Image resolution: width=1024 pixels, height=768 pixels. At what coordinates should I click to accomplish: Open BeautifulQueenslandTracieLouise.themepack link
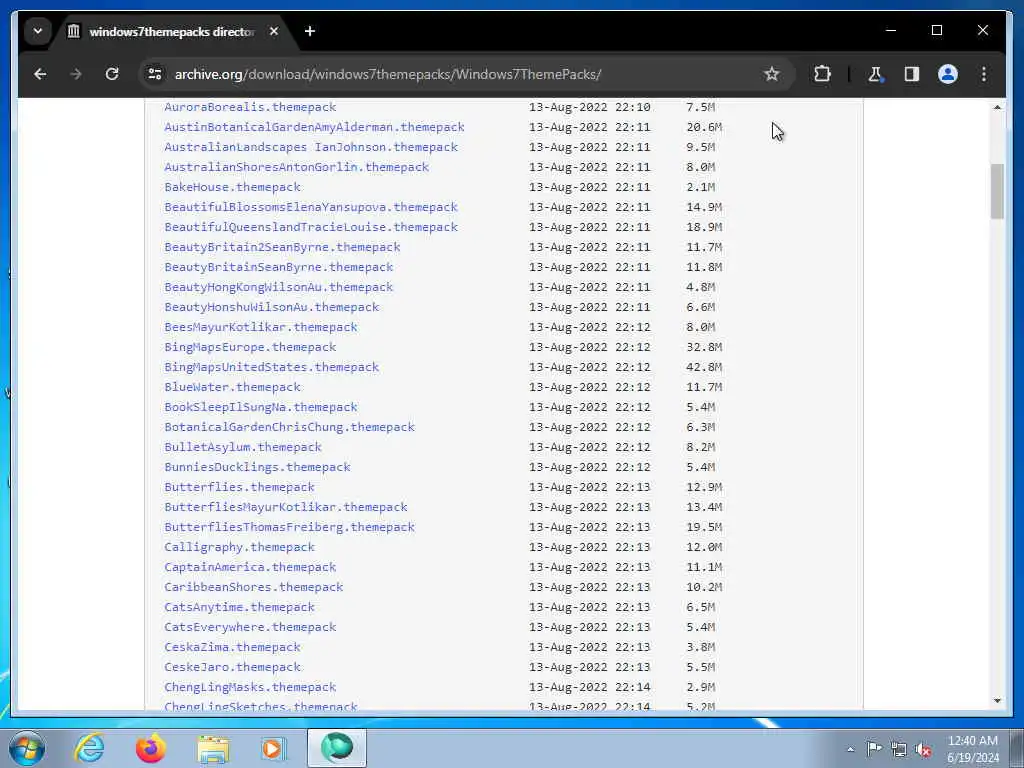click(311, 227)
